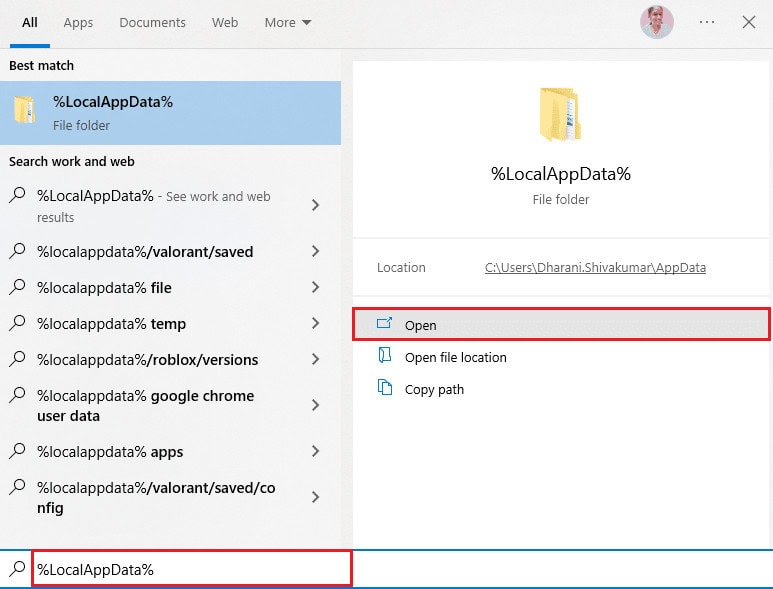Click search icon beside '%localappdata%/roblox/versions'

click(17, 359)
